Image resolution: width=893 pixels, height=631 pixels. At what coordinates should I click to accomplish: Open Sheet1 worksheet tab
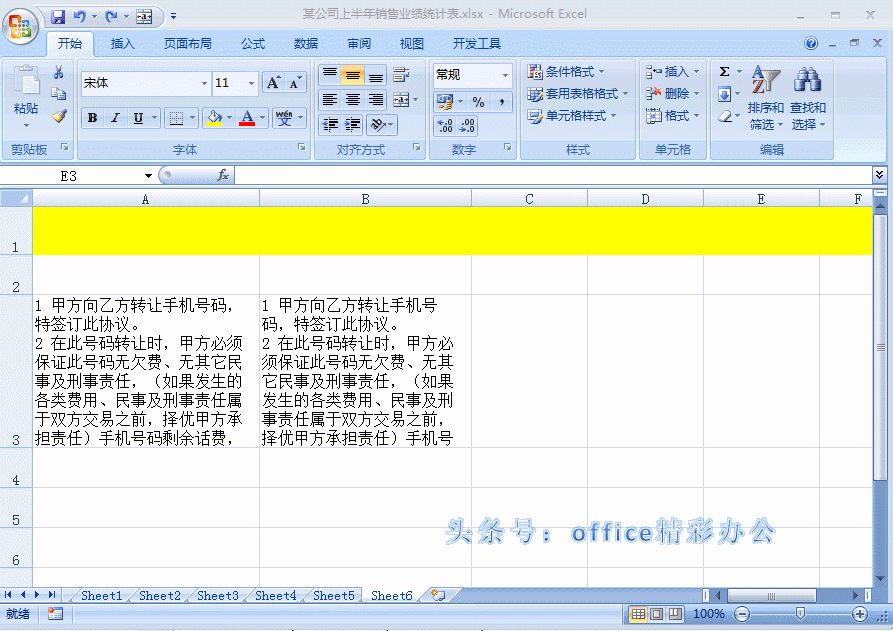click(x=101, y=596)
